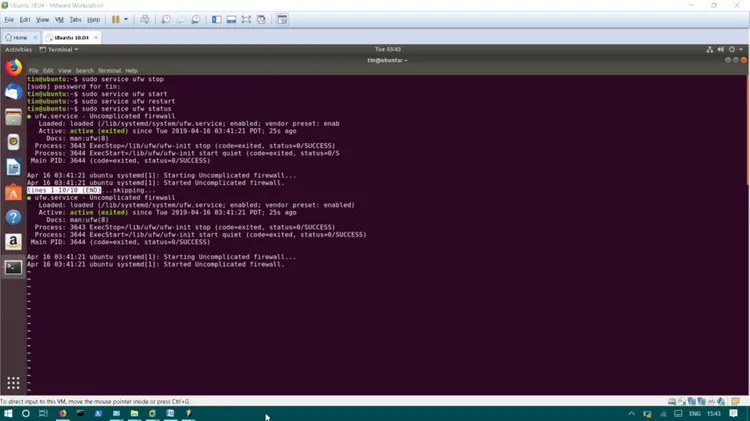
Task: Show hidden tray icons chevron
Action: coord(631,413)
